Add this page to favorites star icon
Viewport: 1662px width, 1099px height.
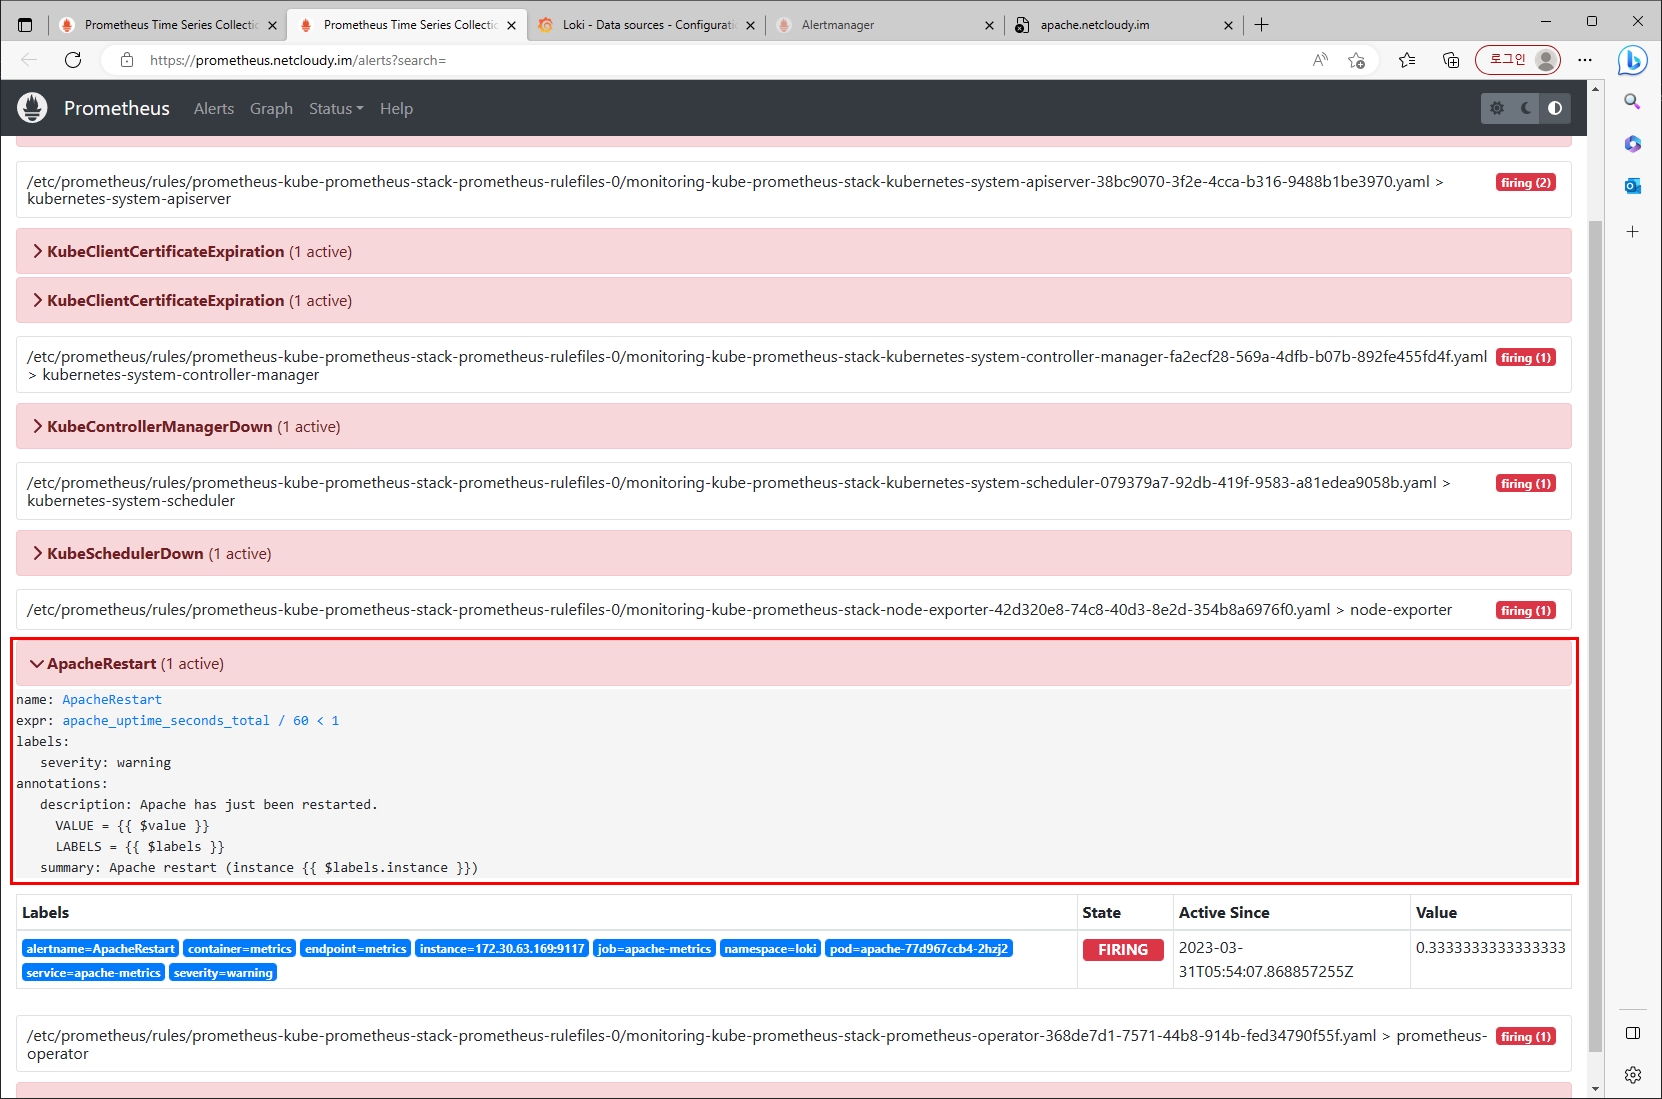[x=1356, y=60]
